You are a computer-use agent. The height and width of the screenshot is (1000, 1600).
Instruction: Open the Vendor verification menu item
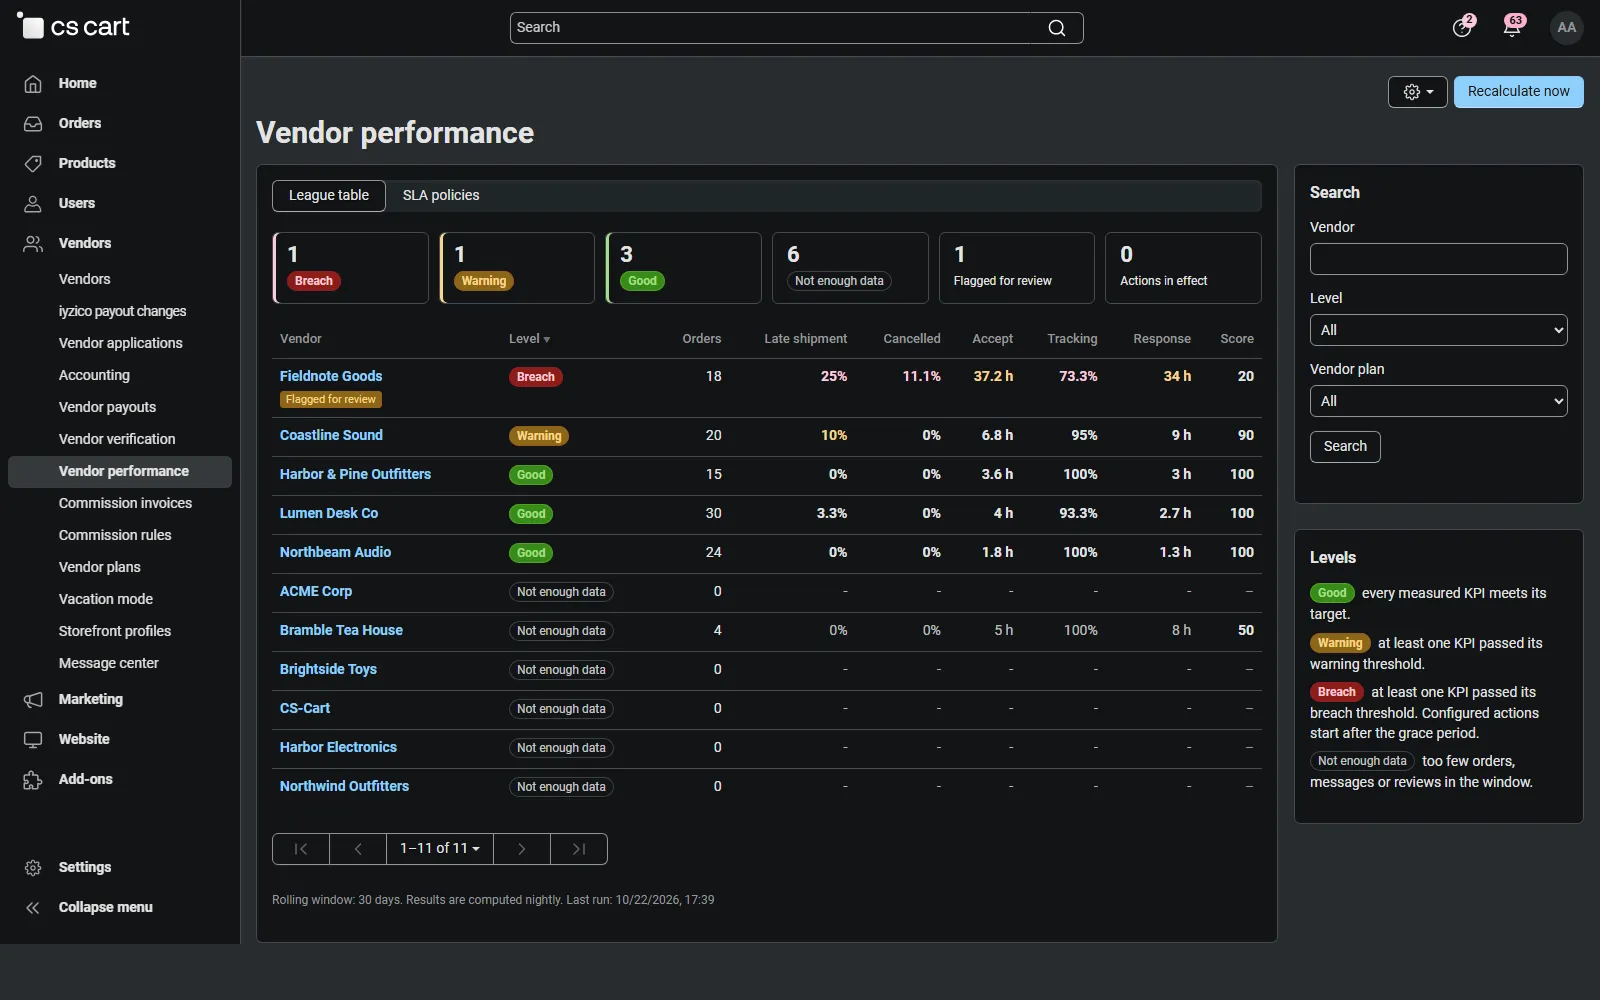click(117, 439)
